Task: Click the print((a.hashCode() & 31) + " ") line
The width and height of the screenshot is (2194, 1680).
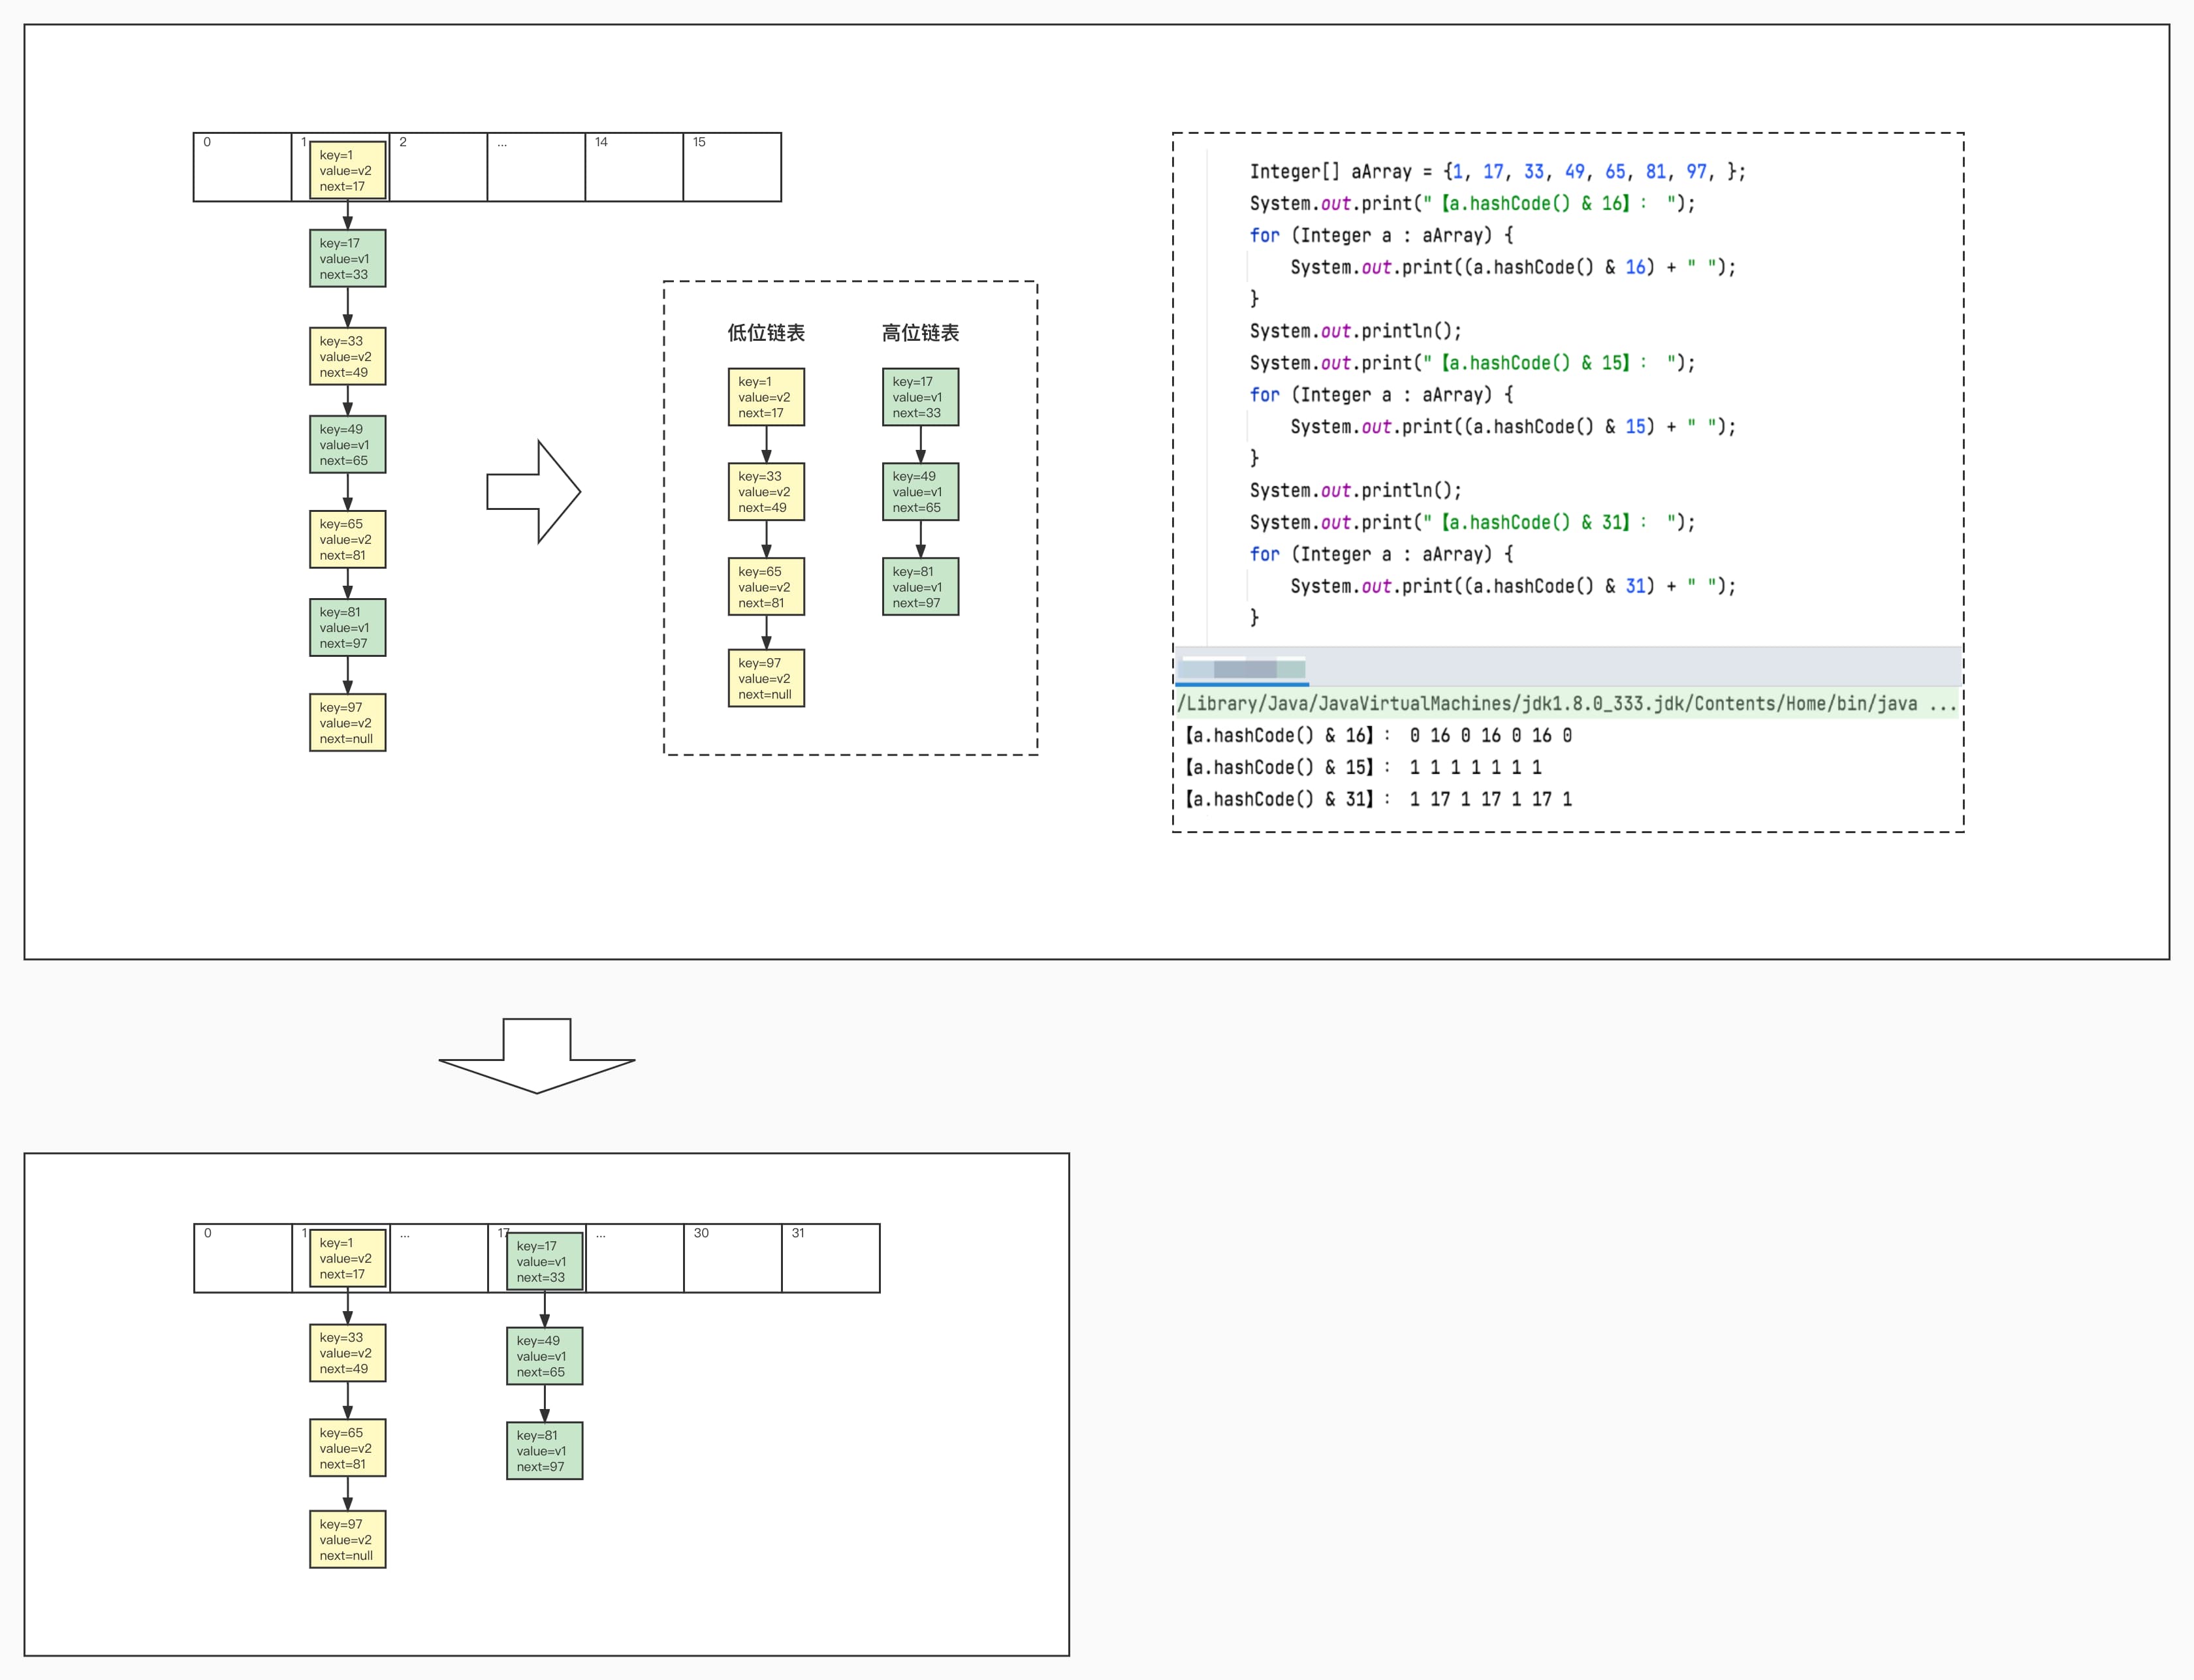Action: tap(1513, 586)
